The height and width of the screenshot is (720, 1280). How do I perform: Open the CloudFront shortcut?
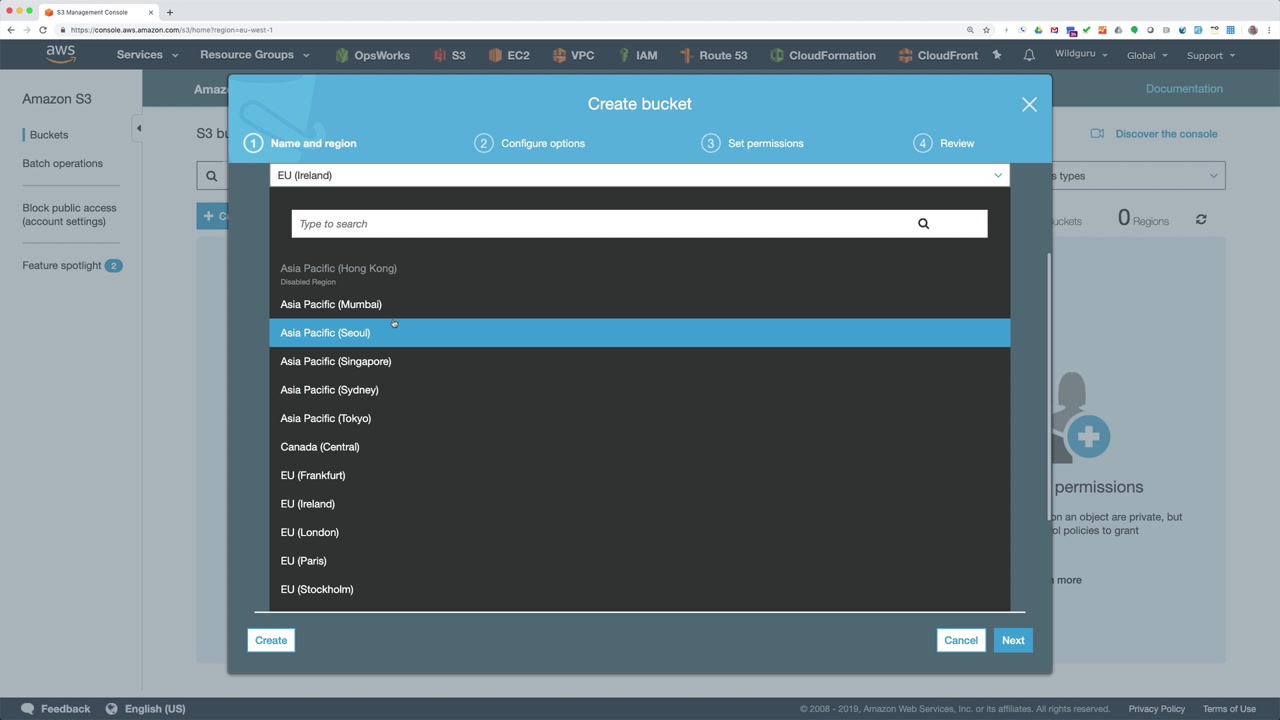[938, 55]
